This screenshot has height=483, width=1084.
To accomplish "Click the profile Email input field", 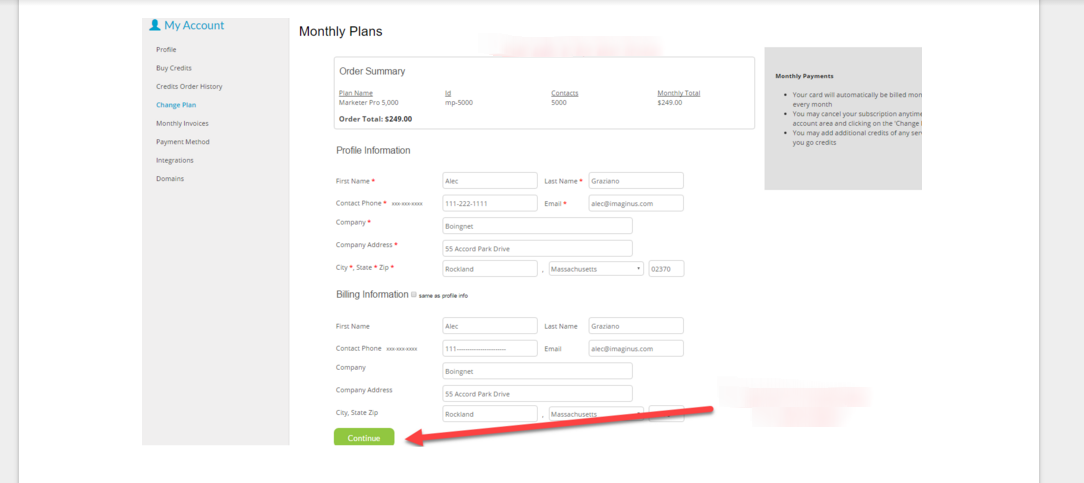I will 636,203.
